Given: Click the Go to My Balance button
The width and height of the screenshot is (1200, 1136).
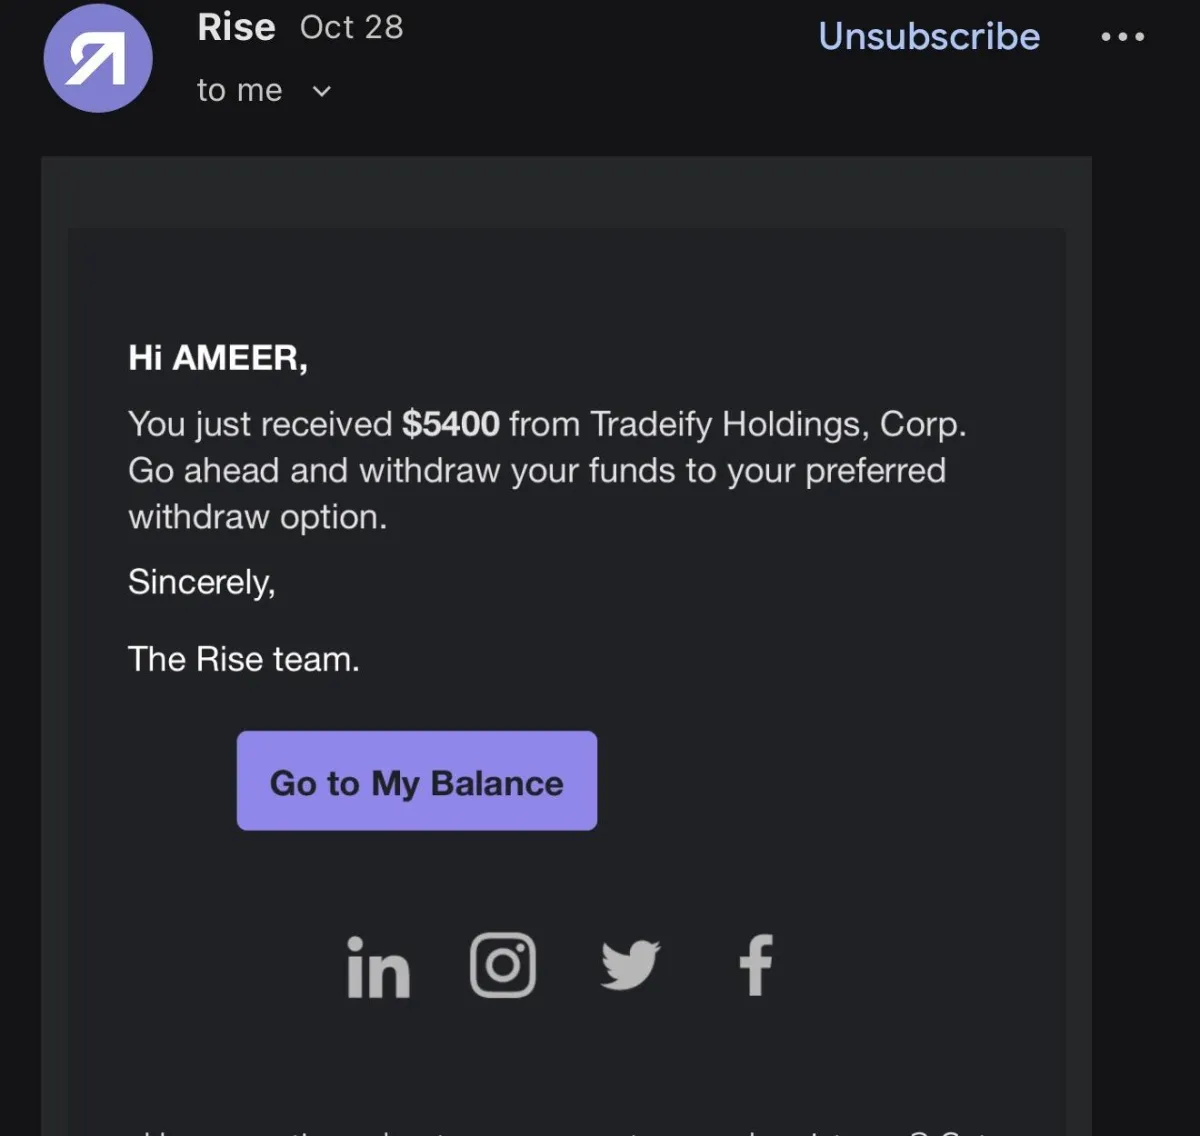Looking at the screenshot, I should [x=417, y=780].
